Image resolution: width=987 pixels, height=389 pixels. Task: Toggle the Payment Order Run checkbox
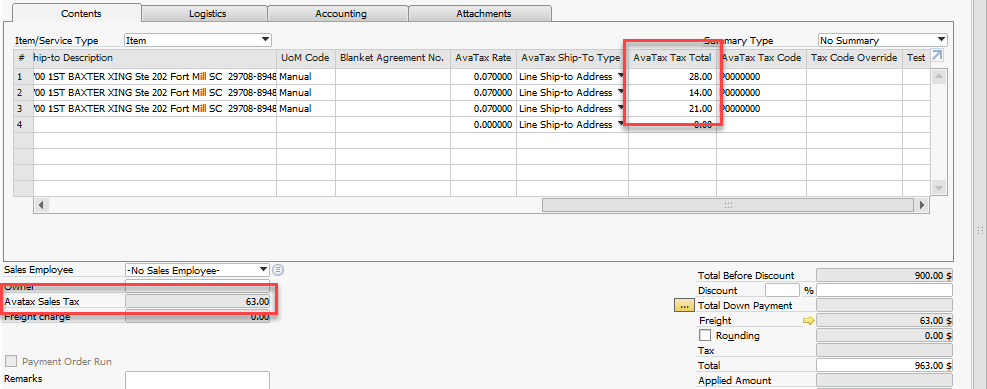(11, 361)
